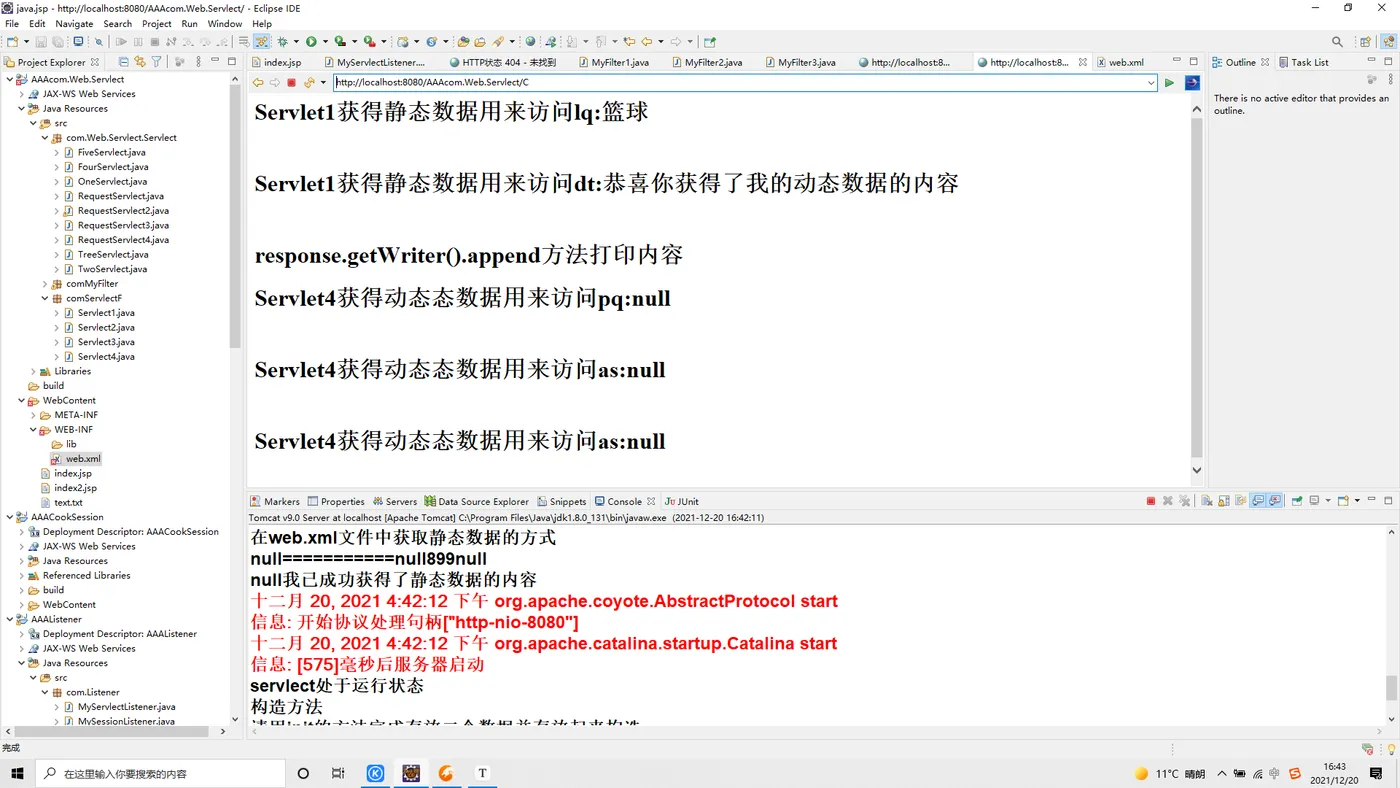Toggle Scroll Lock in the Console
Viewport: 1400px width, 788px height.
[1224, 501]
